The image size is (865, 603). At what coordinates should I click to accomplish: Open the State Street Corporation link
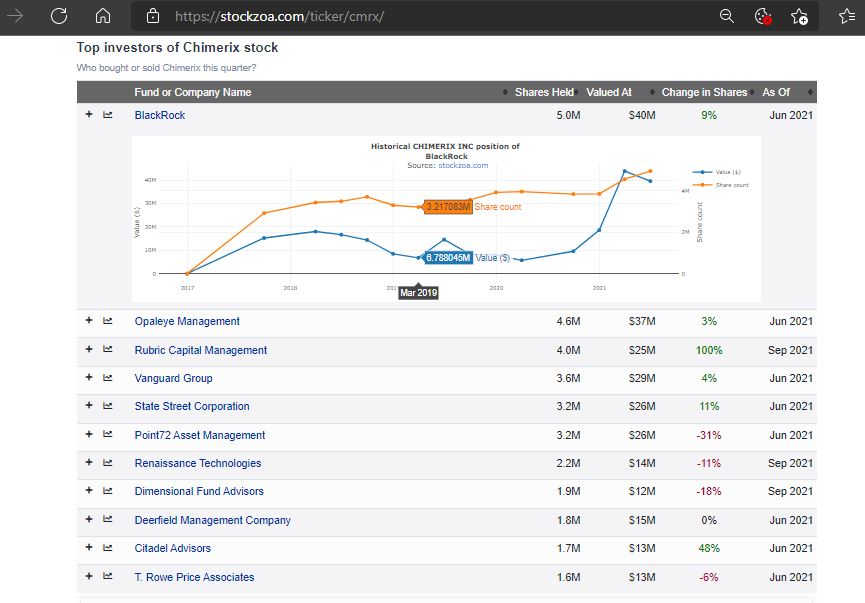point(192,407)
